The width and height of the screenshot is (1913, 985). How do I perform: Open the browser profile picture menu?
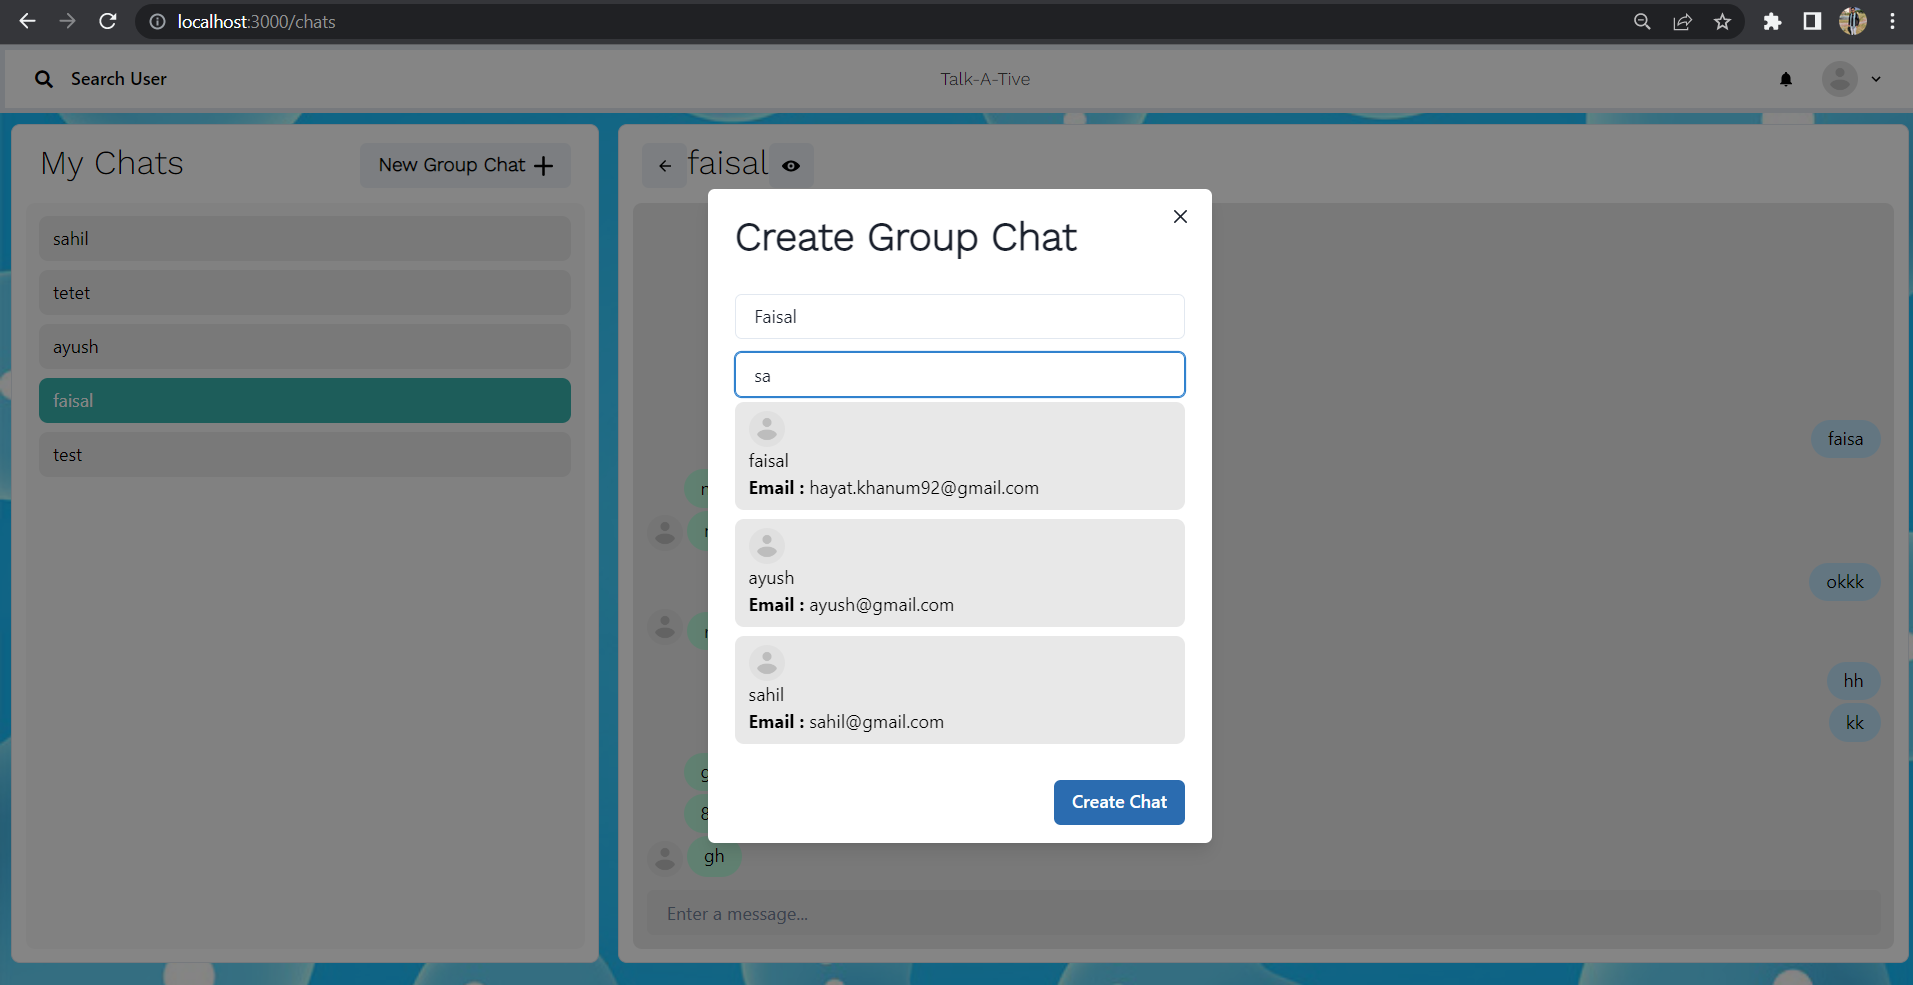coord(1854,21)
